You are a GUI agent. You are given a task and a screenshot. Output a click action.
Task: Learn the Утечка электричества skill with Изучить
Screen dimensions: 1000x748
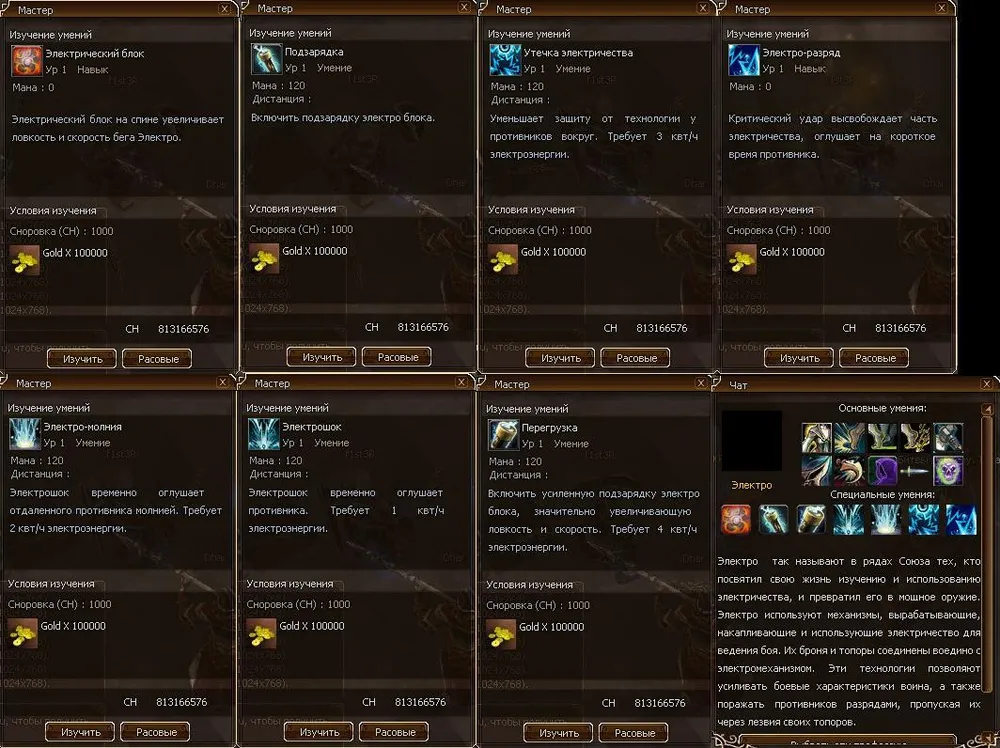tap(560, 358)
